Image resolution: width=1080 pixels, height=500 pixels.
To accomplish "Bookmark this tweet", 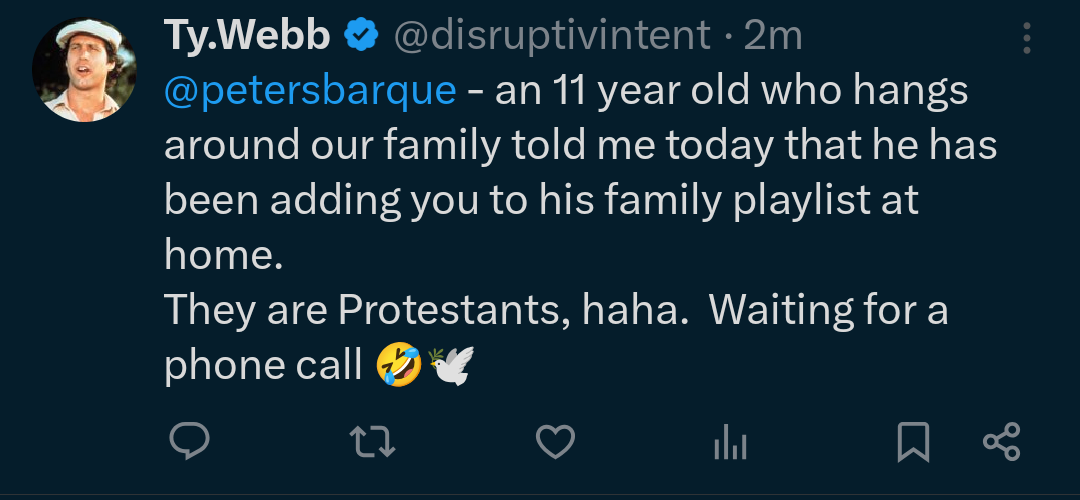I will 913,441.
